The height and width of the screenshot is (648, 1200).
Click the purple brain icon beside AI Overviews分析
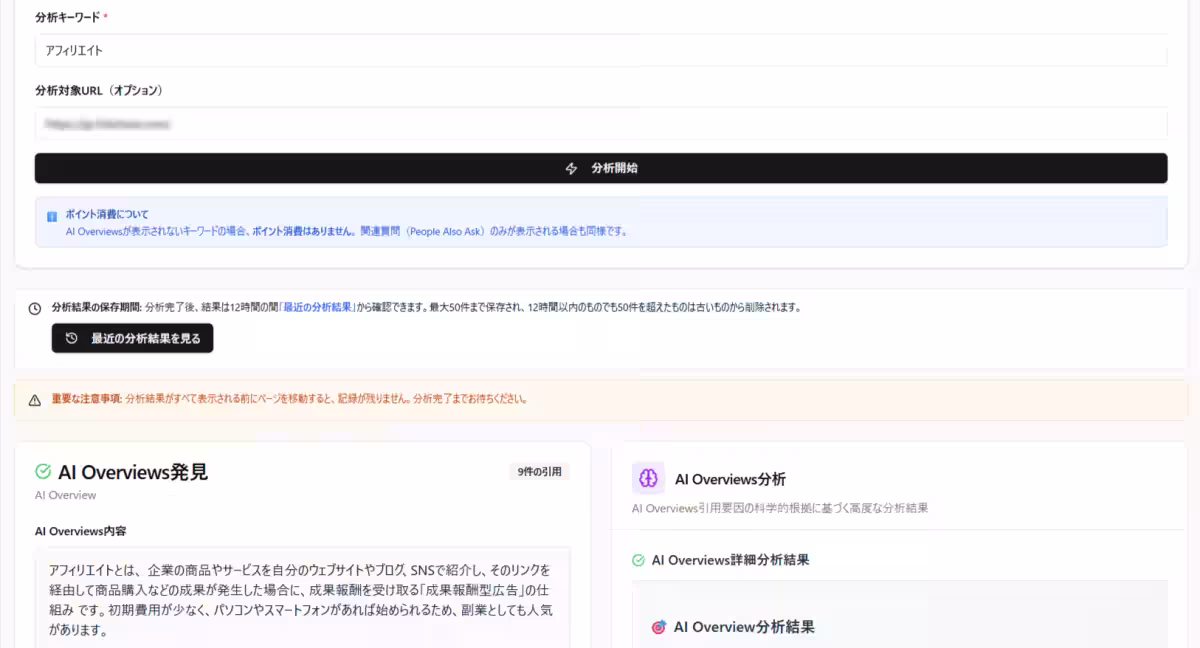647,479
